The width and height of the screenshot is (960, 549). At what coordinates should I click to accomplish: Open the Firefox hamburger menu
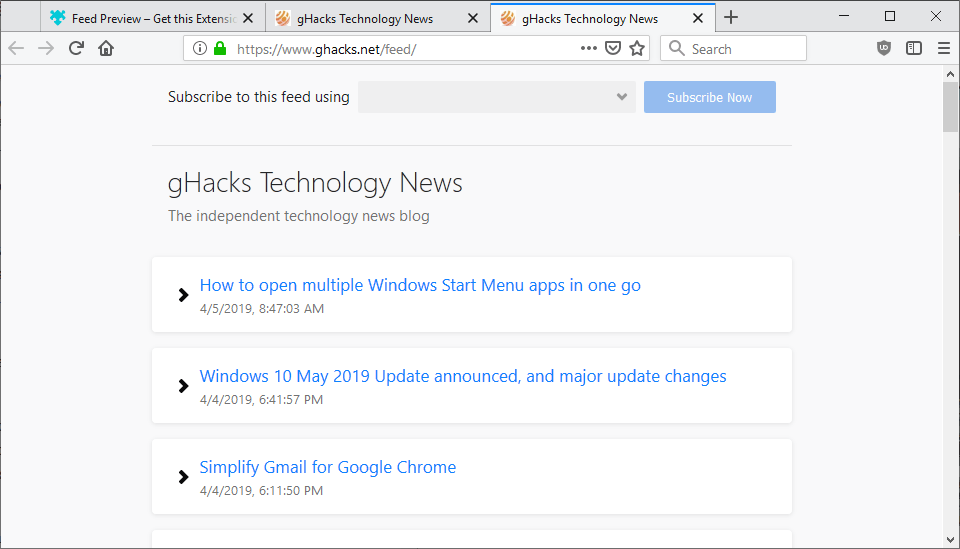pos(943,48)
